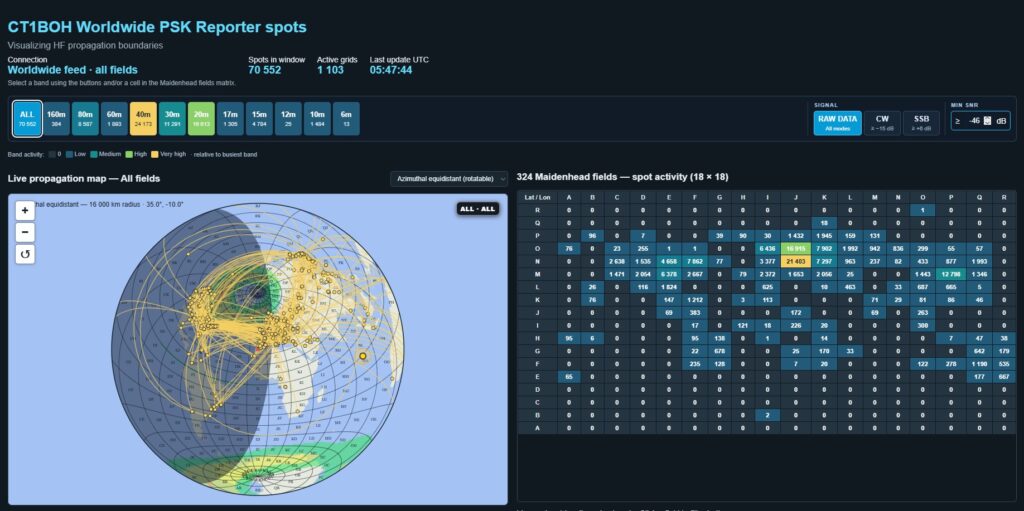Click the large highlighted spot marker east of Africa
This screenshot has width=1024, height=511.
(x=363, y=356)
